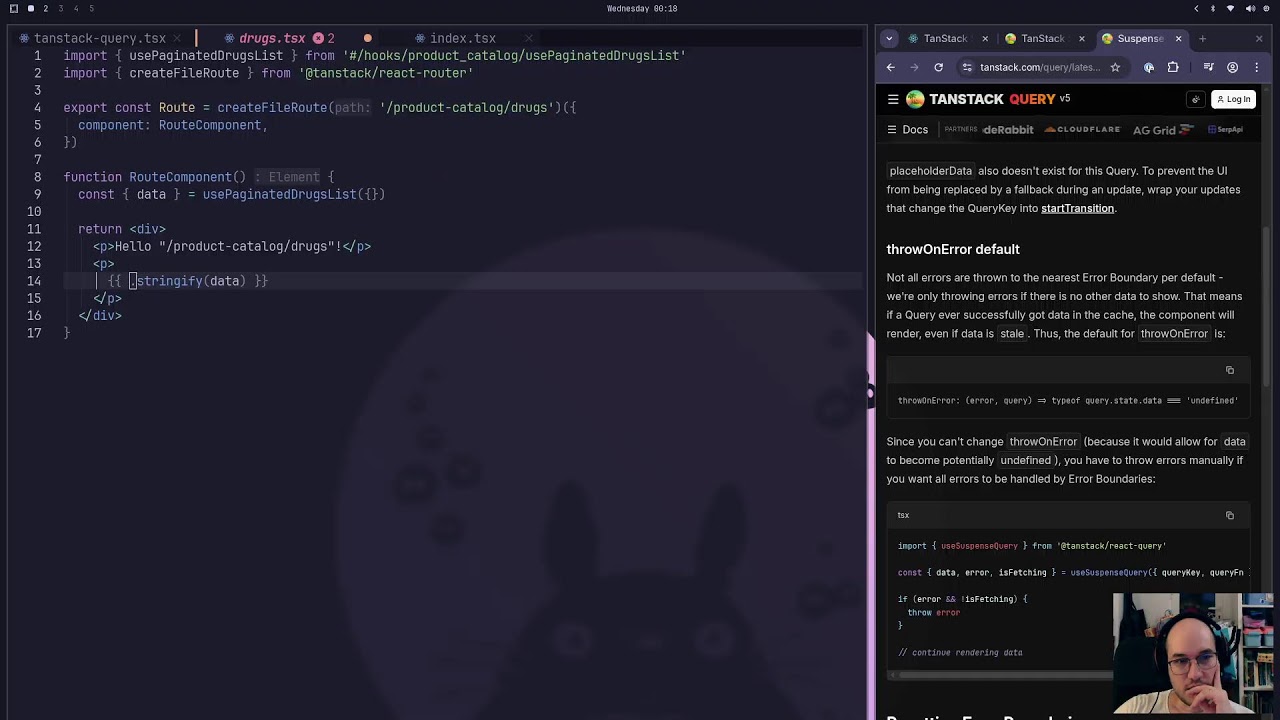Click the "stale" inline code word
Image resolution: width=1280 pixels, height=720 pixels.
(1012, 333)
